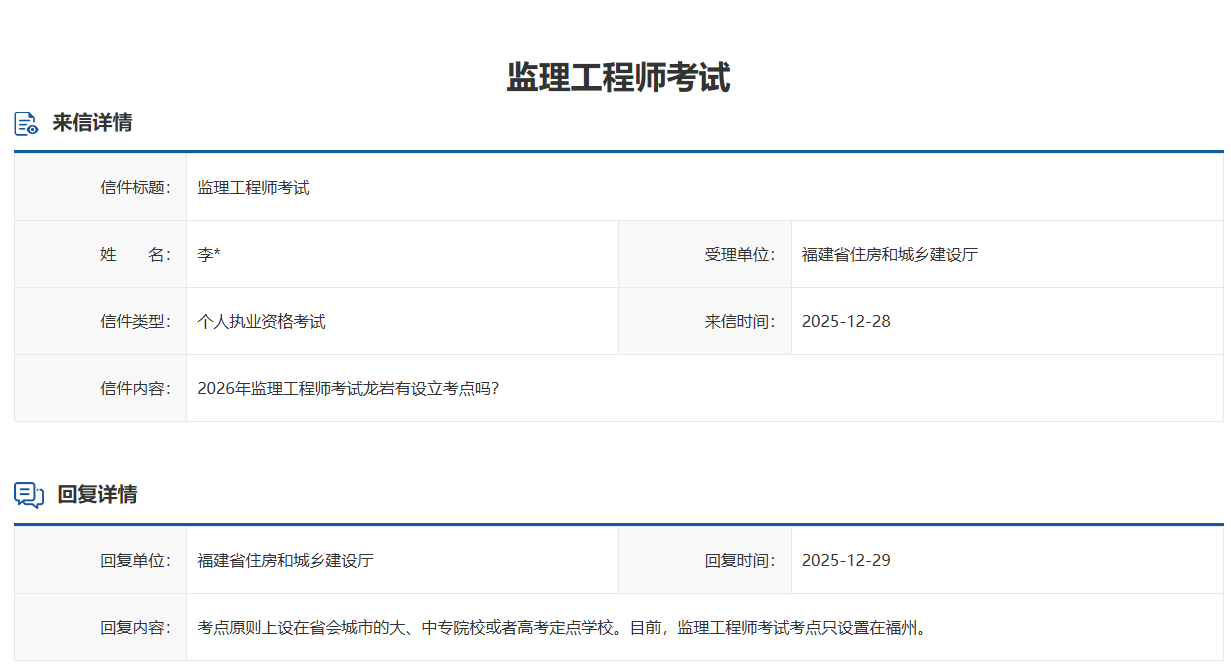The height and width of the screenshot is (666, 1231).
Task: Click the 信件标题 value text
Action: pyautogui.click(x=253, y=187)
